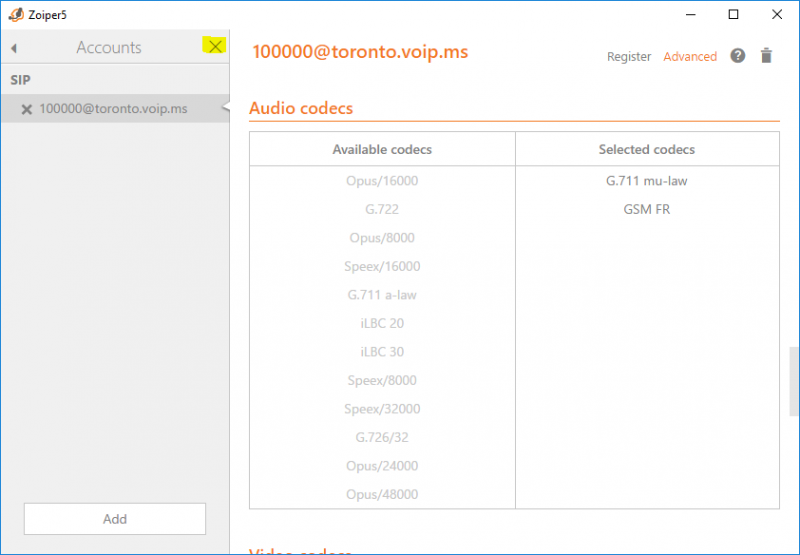Select G.711 a-law in available codecs
The height and width of the screenshot is (555, 800).
click(x=382, y=295)
